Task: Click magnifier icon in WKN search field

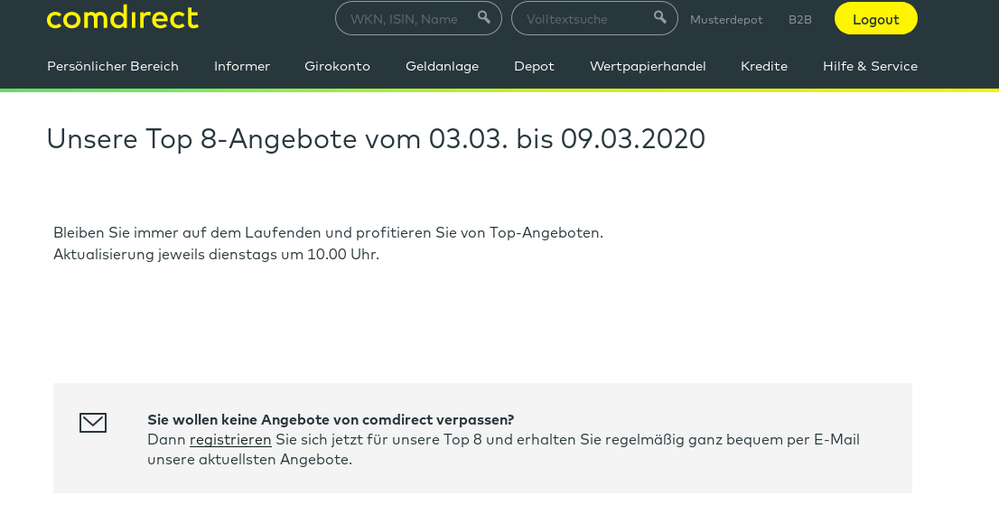Action: [484, 18]
